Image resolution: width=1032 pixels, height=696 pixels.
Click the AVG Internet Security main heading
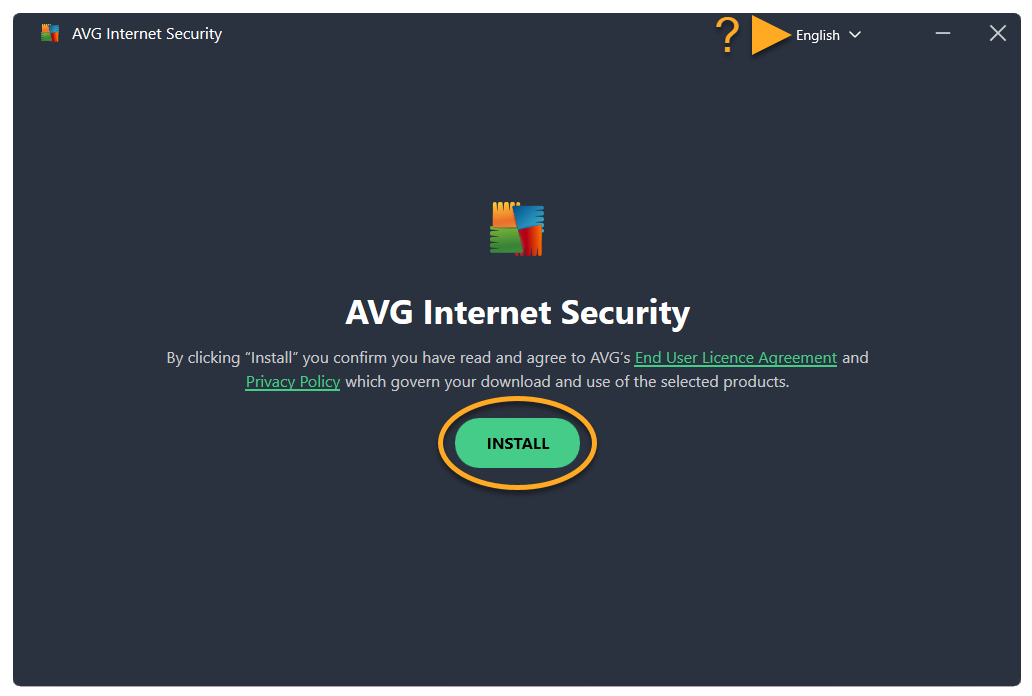tap(517, 312)
